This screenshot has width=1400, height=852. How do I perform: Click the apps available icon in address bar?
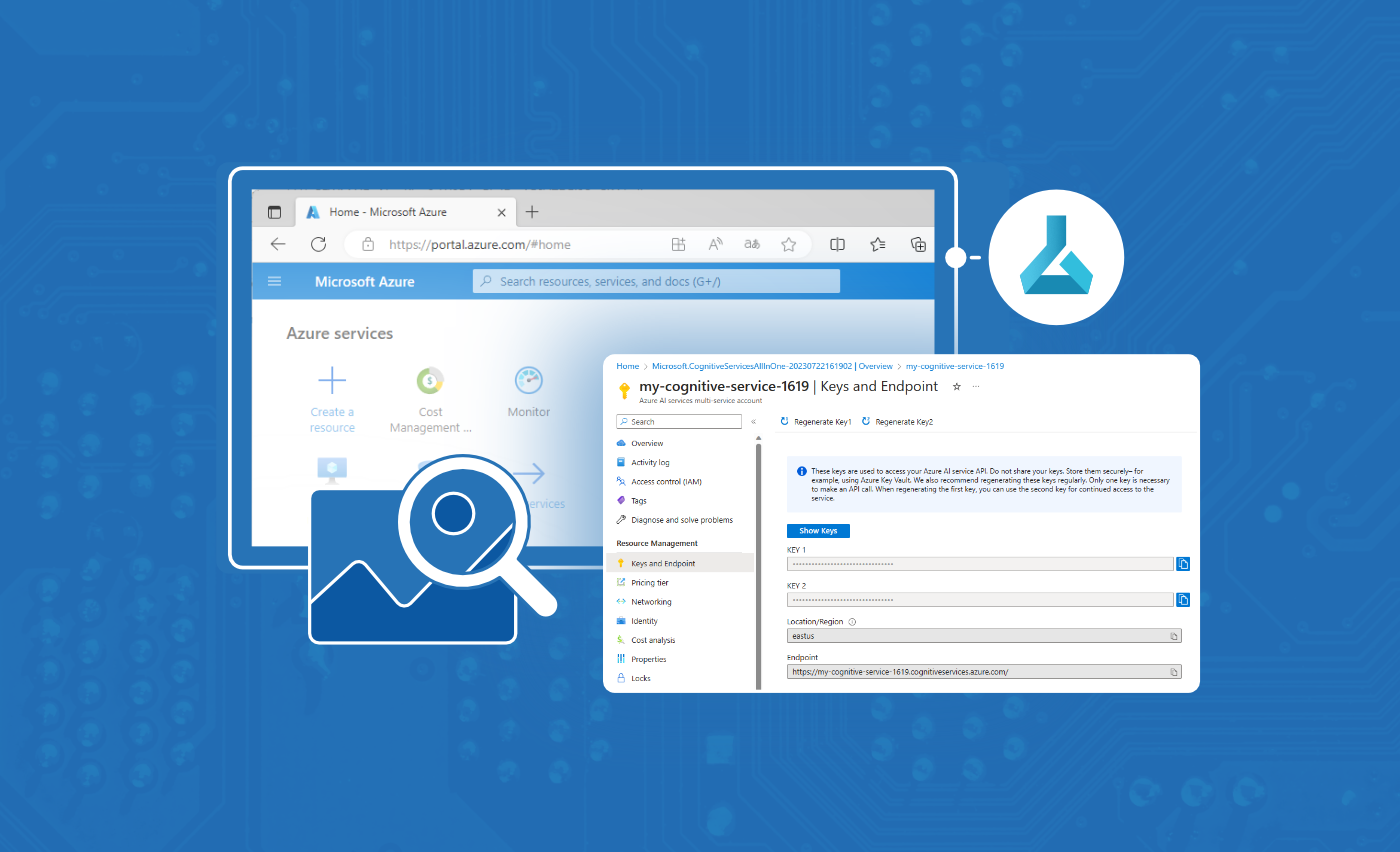point(678,244)
